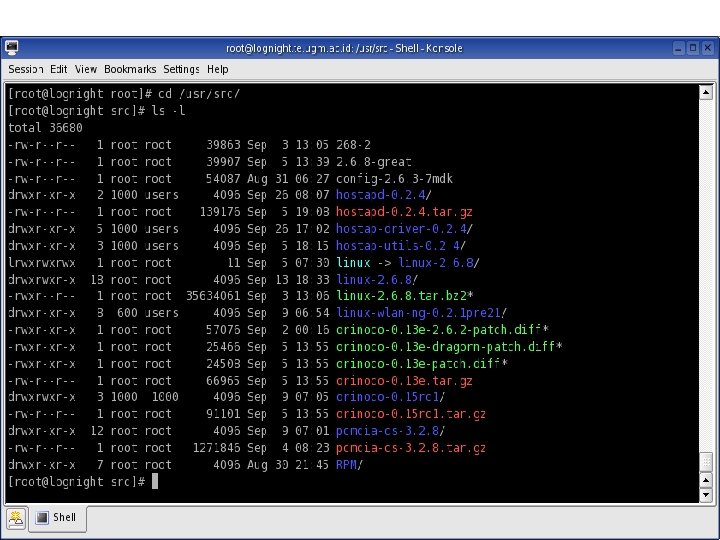The height and width of the screenshot is (540, 720).
Task: Click the New Session icon in tab bar
Action: coord(16,518)
